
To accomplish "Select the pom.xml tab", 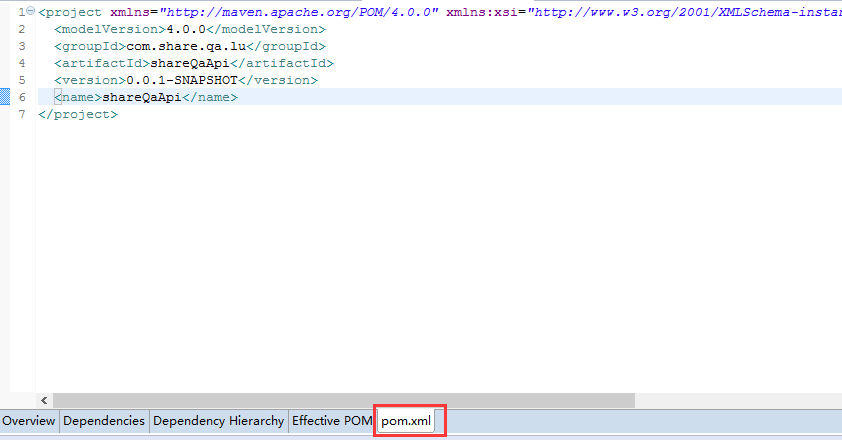I will 406,421.
